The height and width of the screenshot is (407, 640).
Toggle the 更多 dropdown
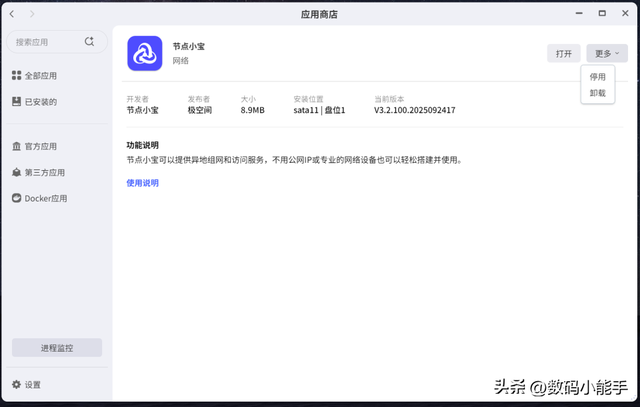coord(607,53)
